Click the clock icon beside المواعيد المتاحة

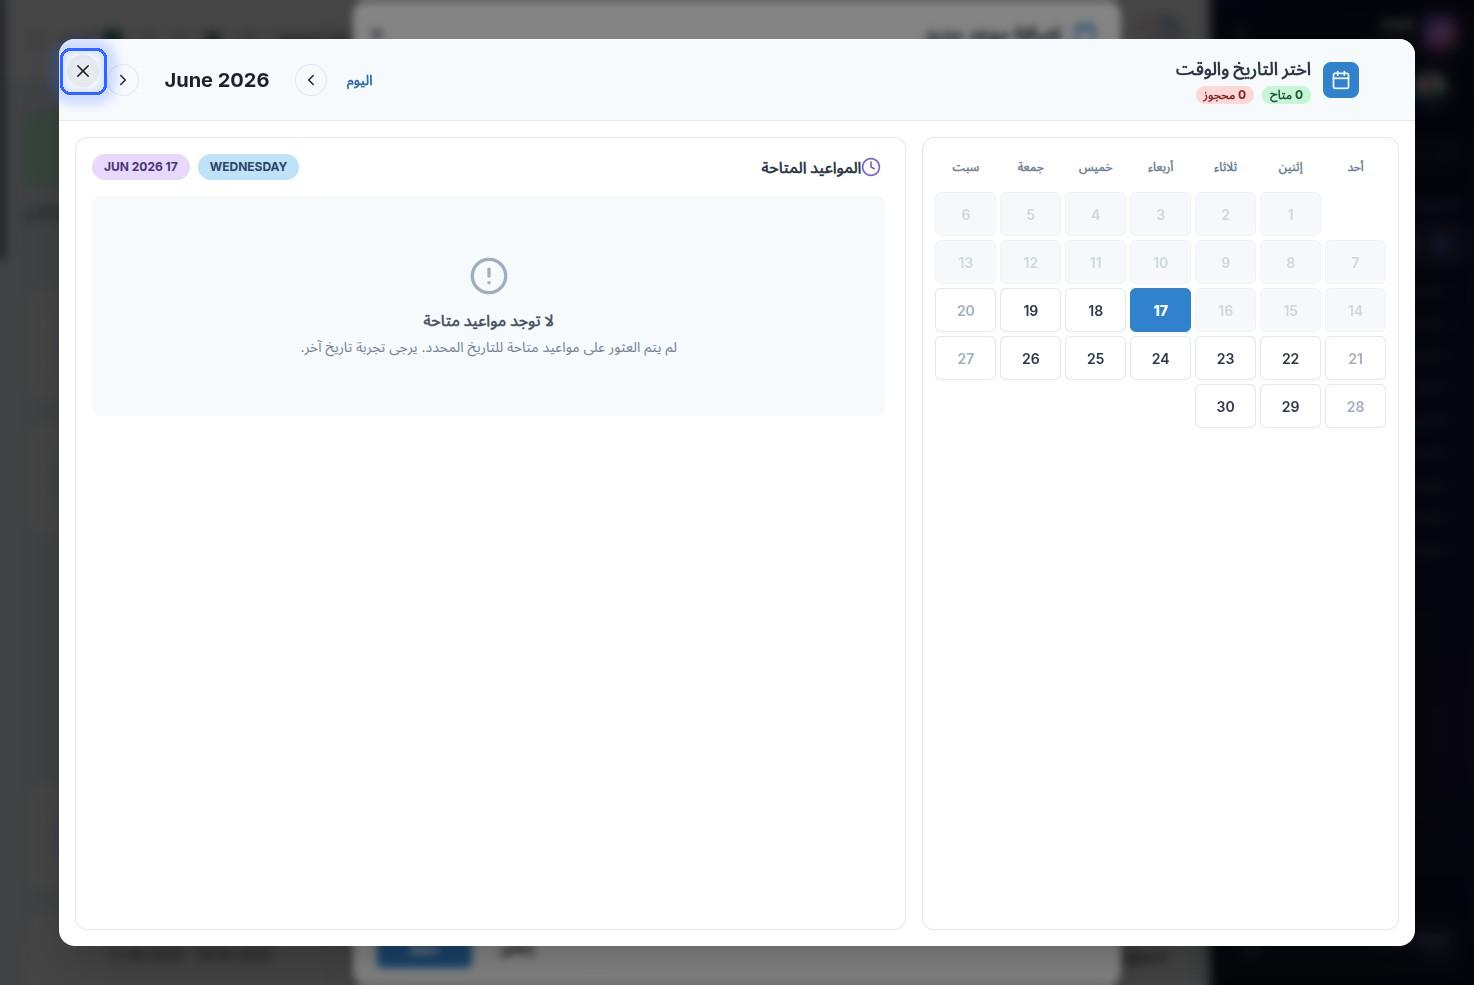[x=871, y=167]
